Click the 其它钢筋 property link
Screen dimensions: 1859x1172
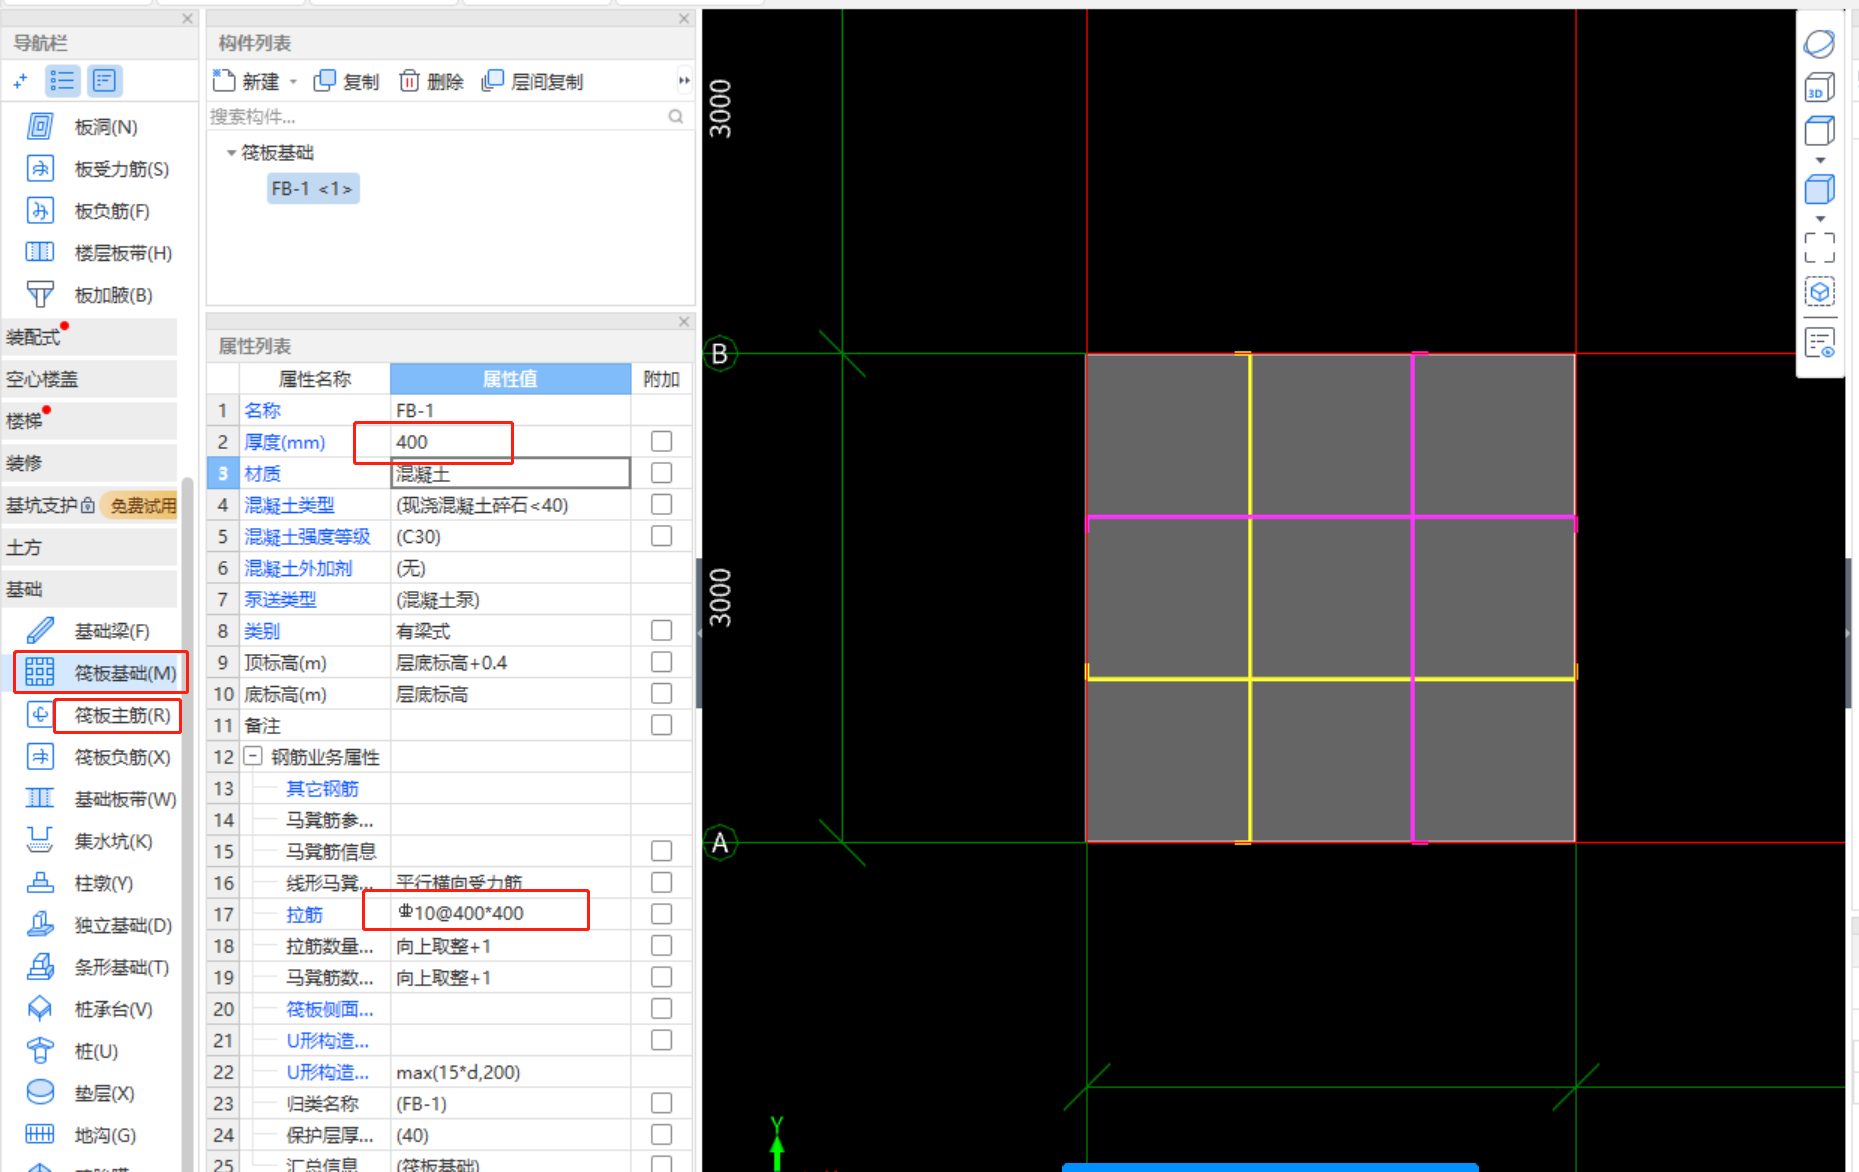pos(322,788)
